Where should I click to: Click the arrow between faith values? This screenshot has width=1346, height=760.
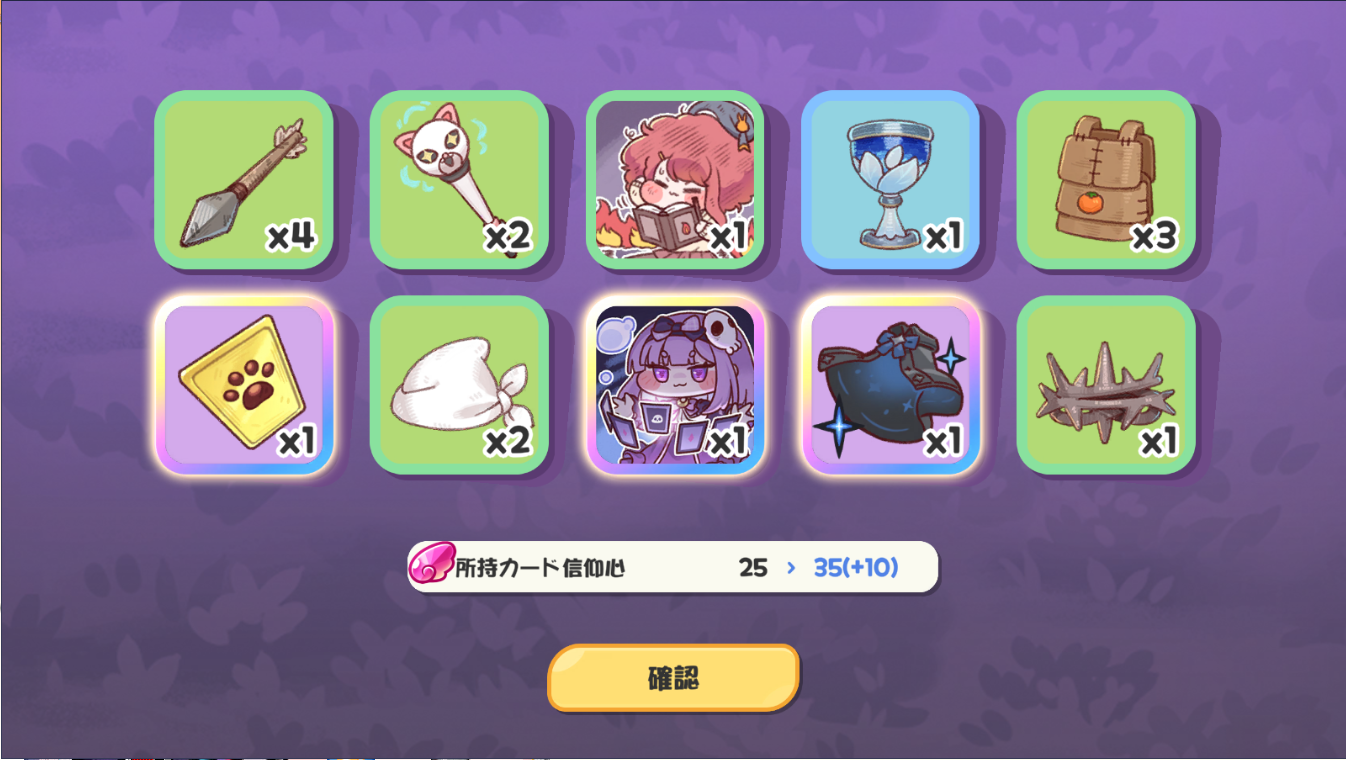tap(791, 568)
